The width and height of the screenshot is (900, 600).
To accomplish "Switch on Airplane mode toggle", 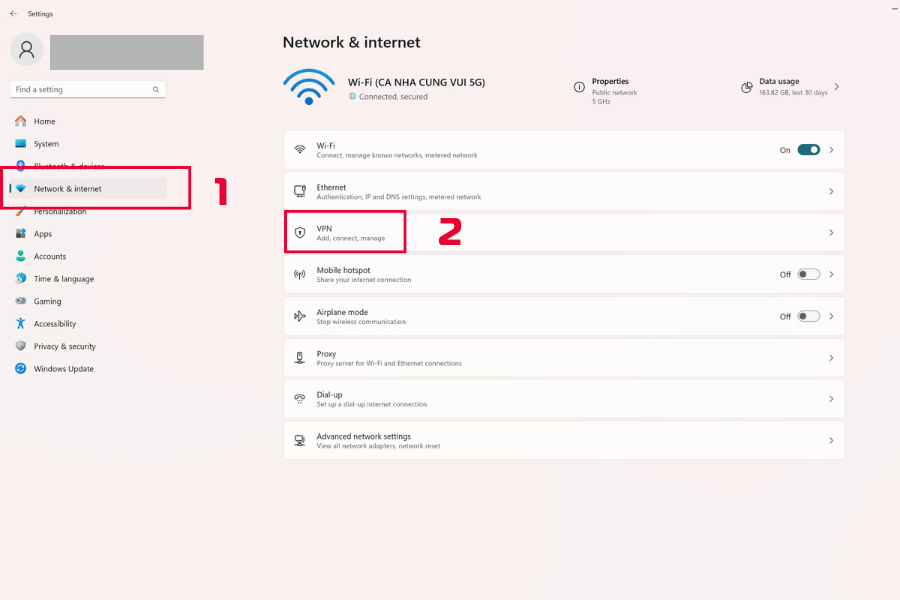I will coord(808,316).
